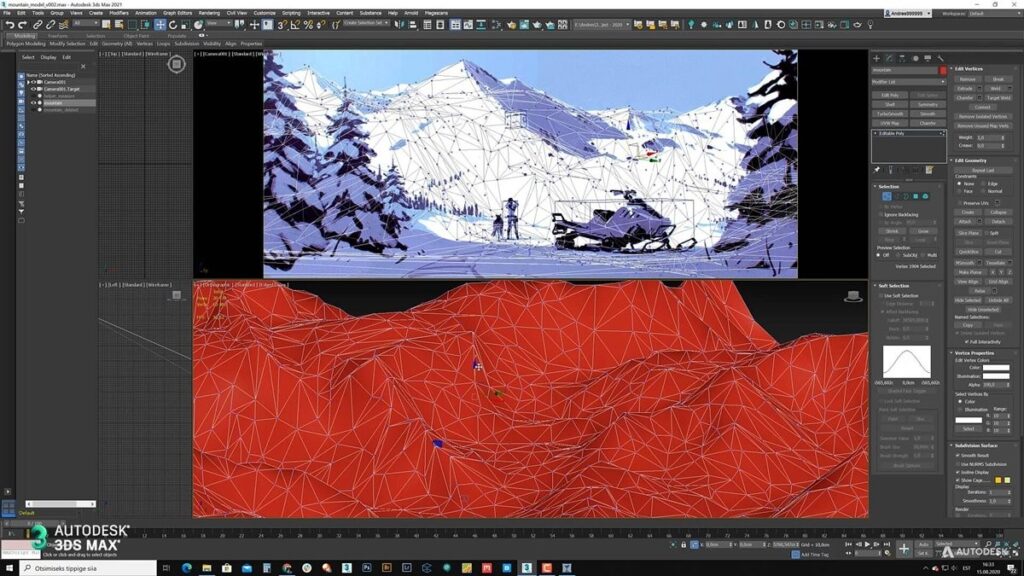Open the Modify command panel tab
Screen dimensions: 1024x576
click(889, 58)
